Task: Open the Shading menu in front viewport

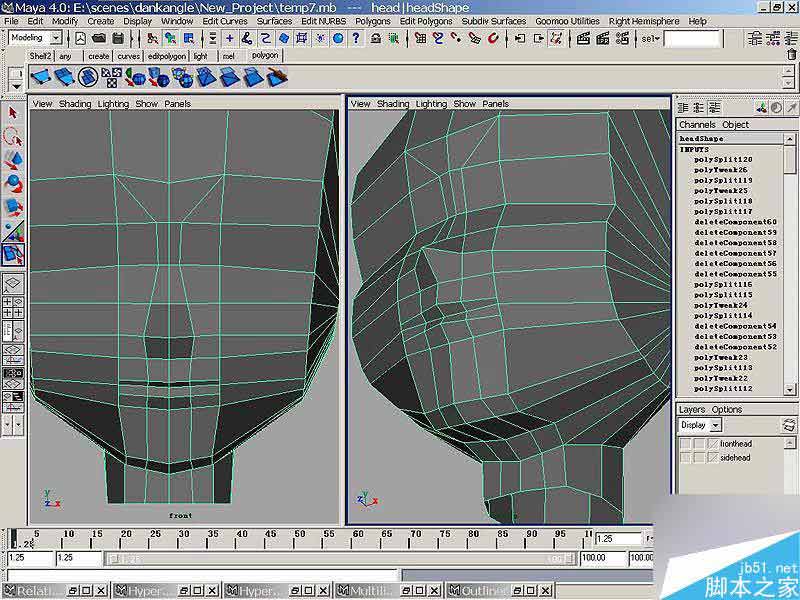Action: pos(74,104)
